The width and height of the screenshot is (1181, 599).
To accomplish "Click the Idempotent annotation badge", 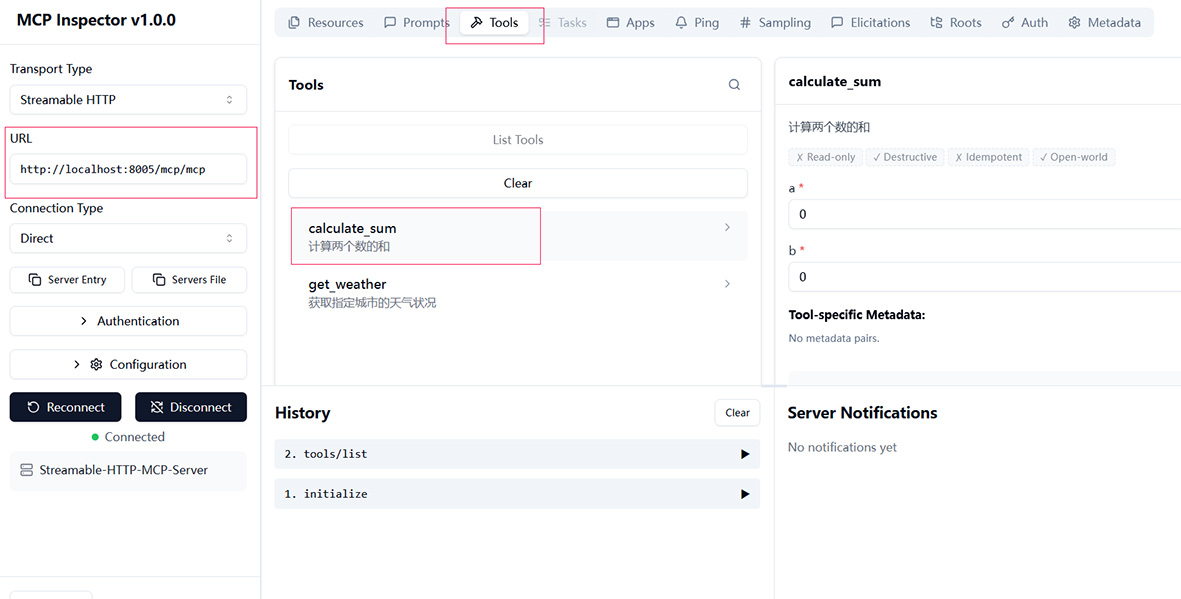I will click(x=988, y=157).
